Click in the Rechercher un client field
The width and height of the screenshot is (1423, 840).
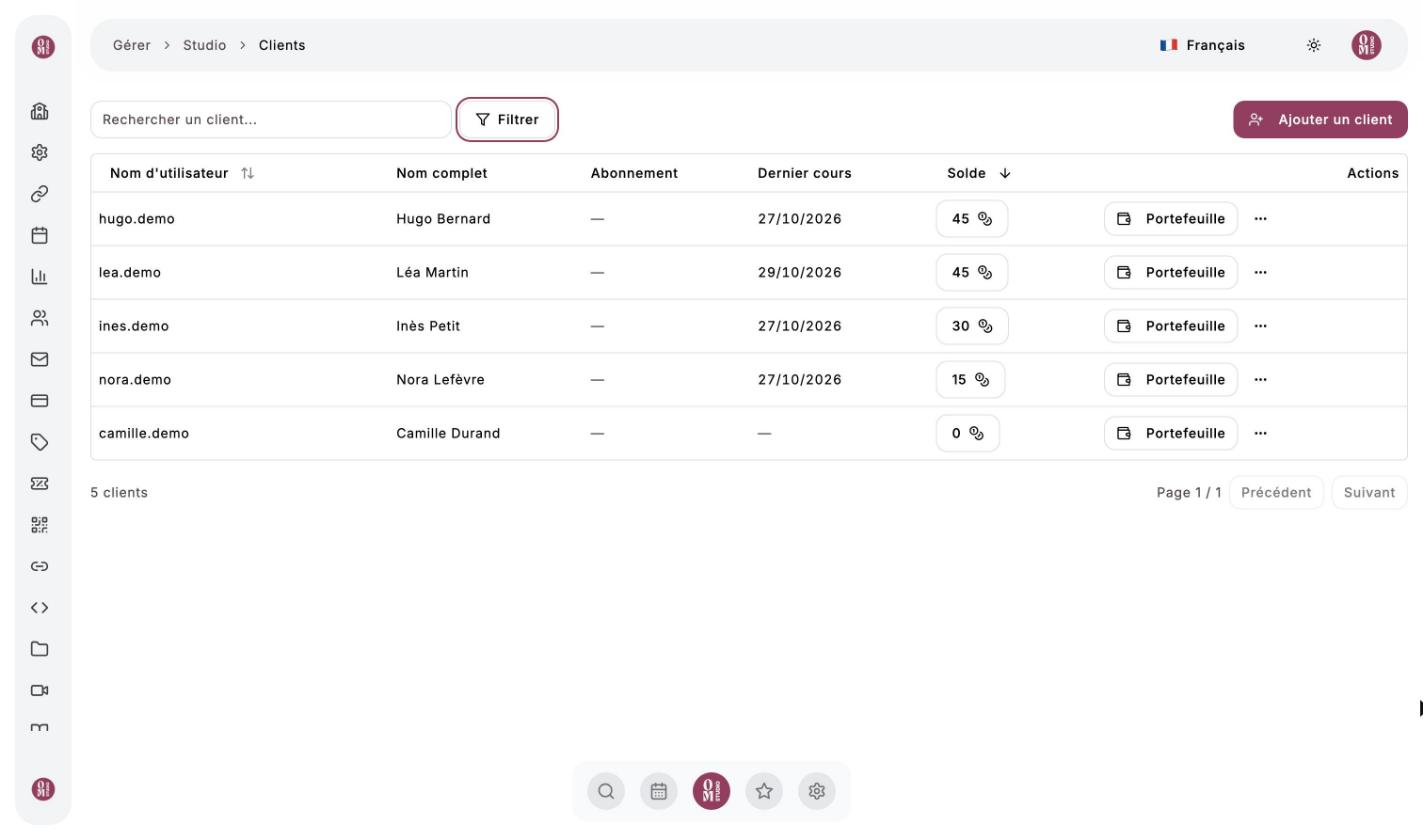270,119
